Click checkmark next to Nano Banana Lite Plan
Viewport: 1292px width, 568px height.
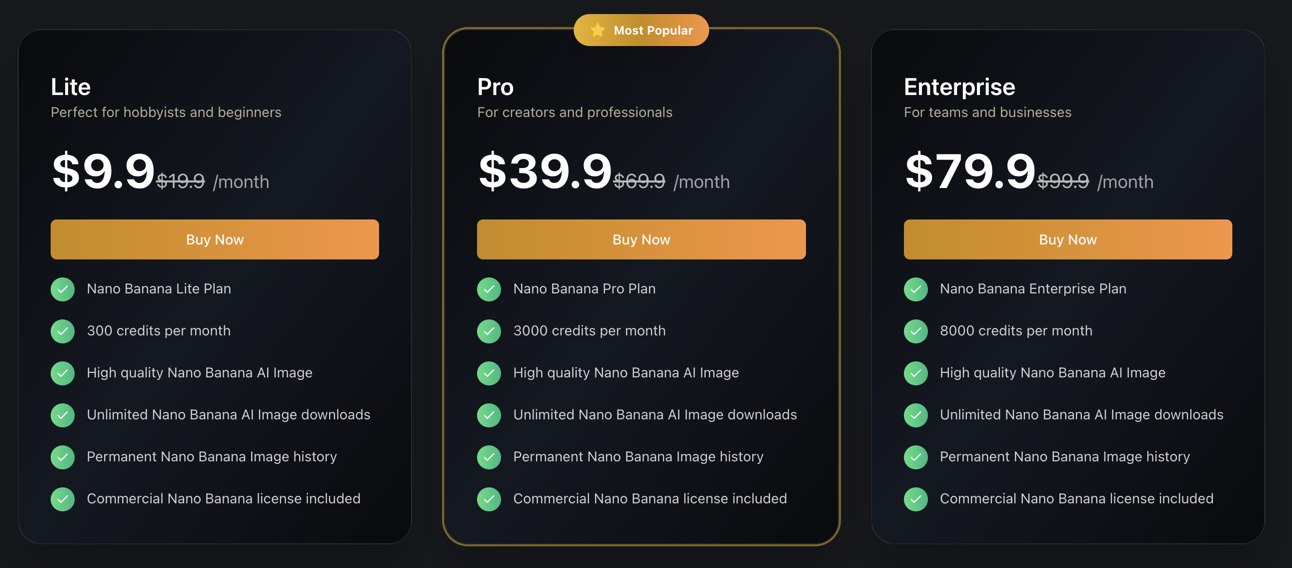pyautogui.click(x=63, y=289)
